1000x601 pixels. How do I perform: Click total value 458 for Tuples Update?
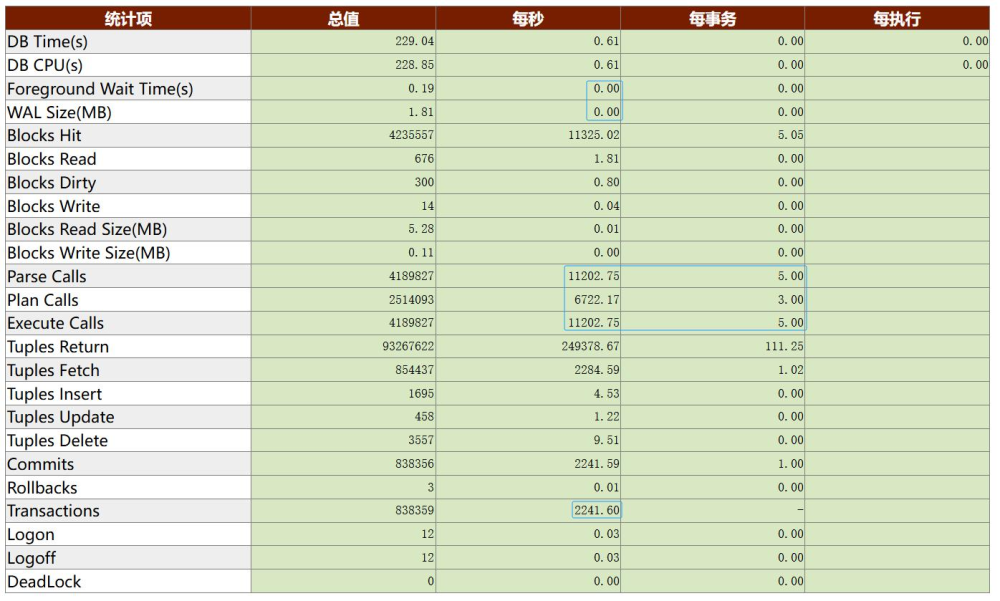coord(424,417)
